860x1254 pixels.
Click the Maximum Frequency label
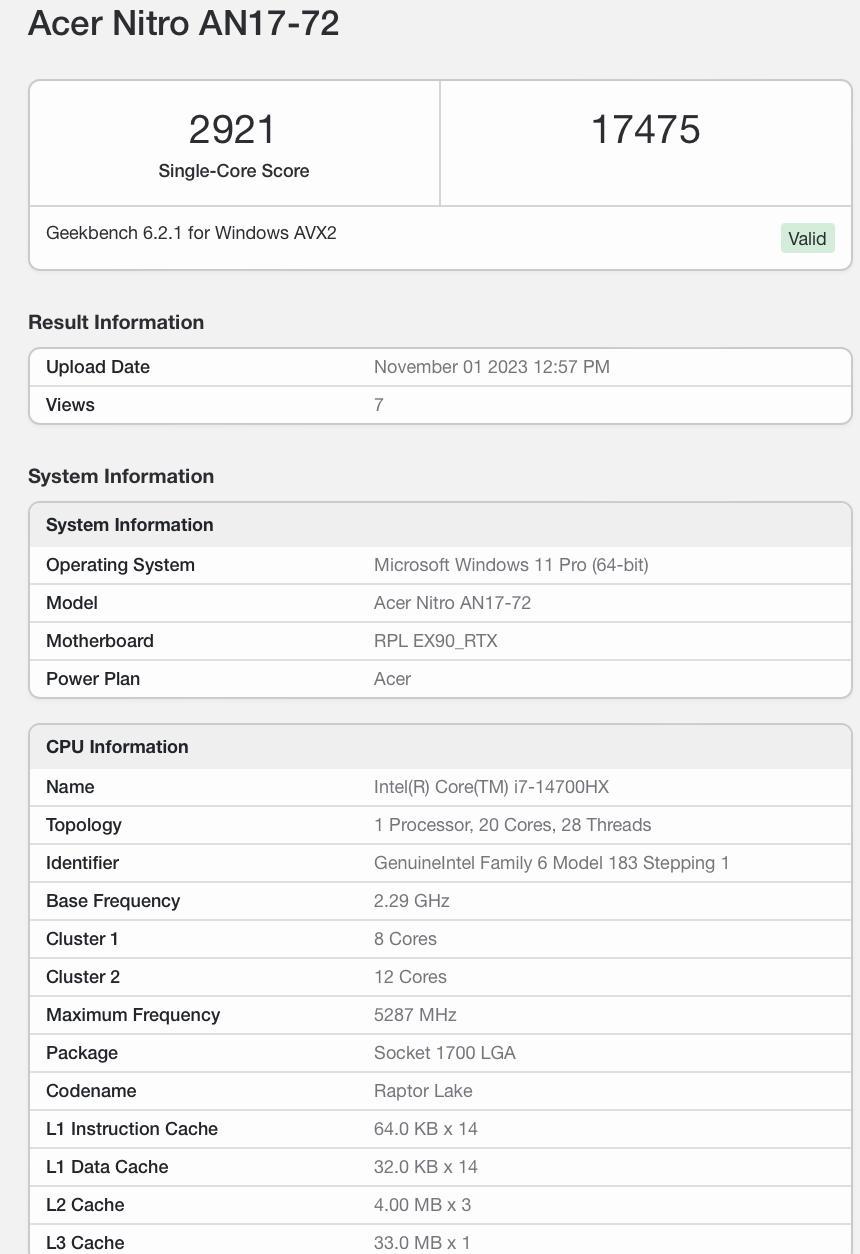tap(133, 1015)
